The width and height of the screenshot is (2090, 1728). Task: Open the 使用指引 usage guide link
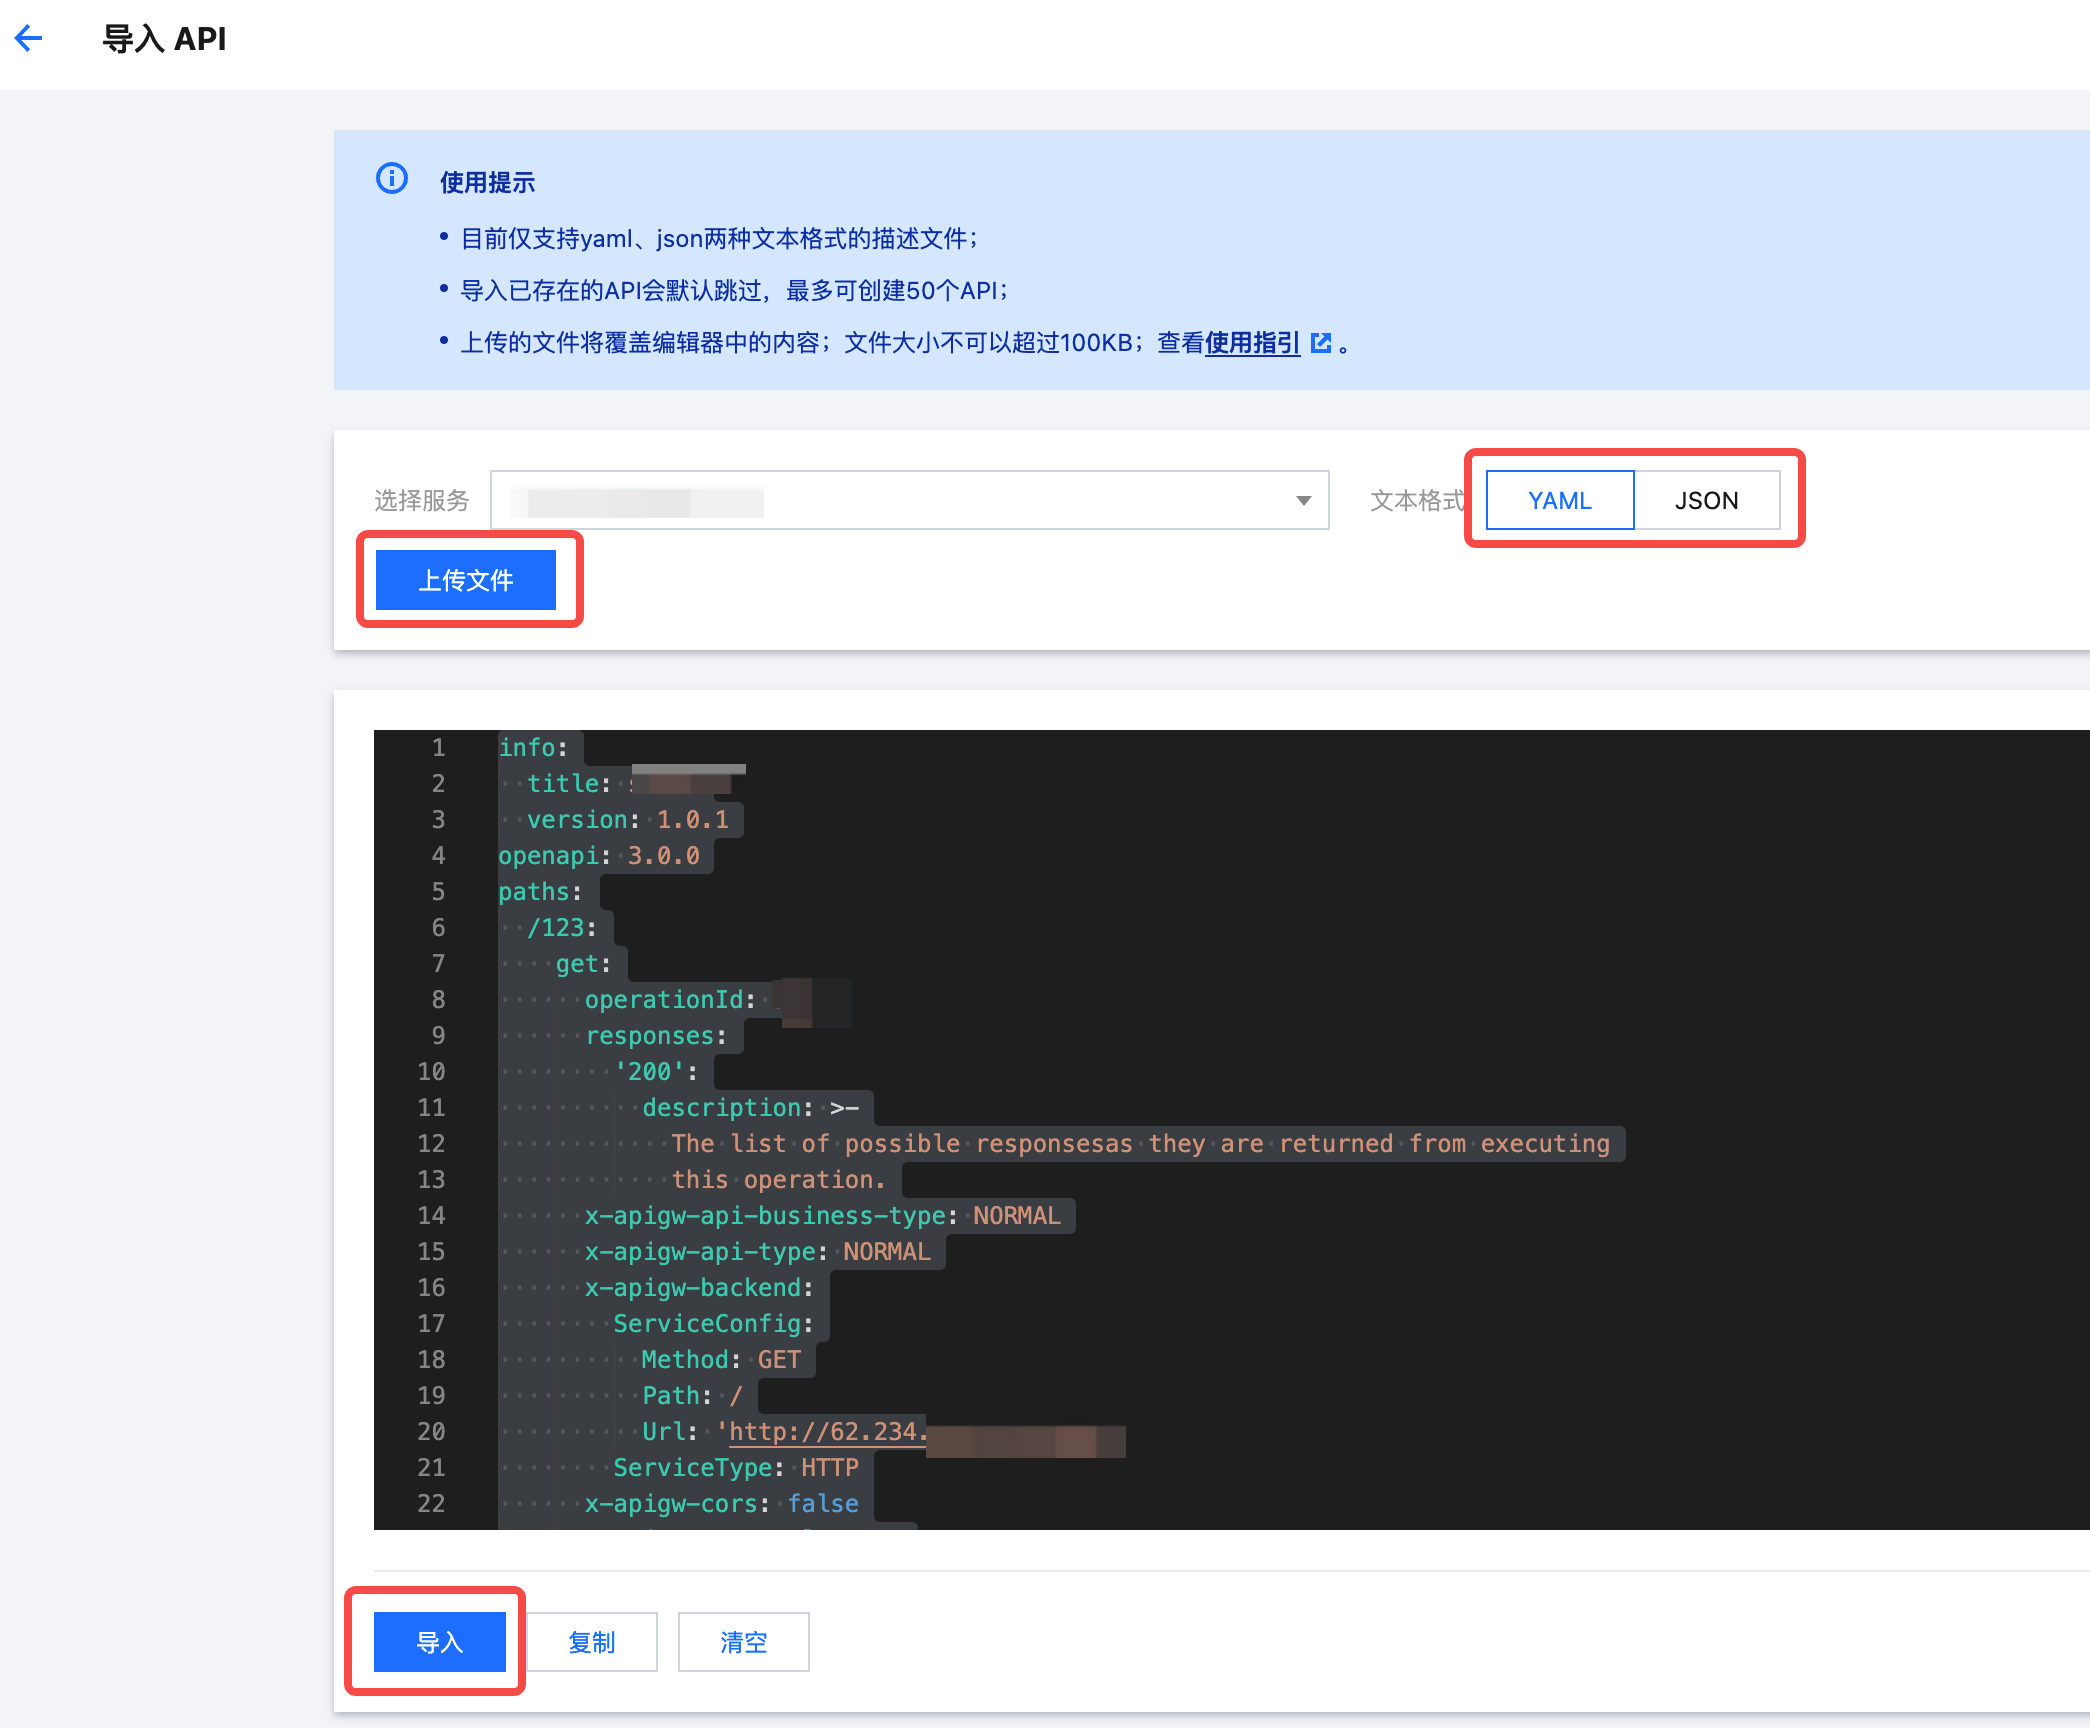point(1252,343)
